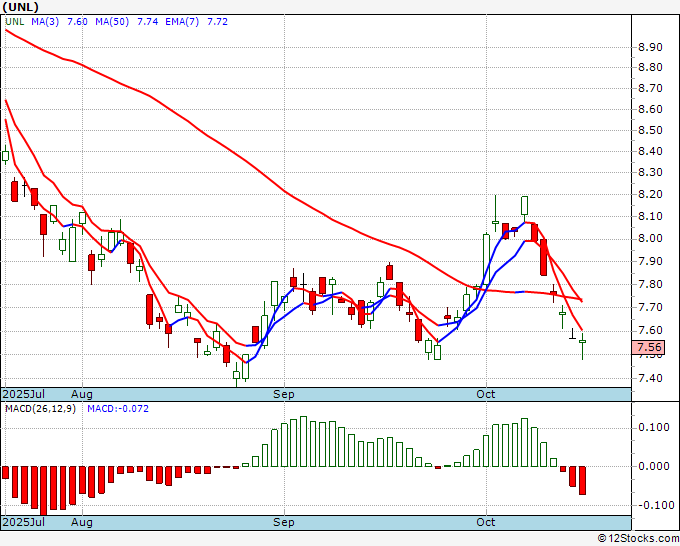The height and width of the screenshot is (546, 680).
Task: Click the (UNL) chart title
Action: tap(21, 7)
